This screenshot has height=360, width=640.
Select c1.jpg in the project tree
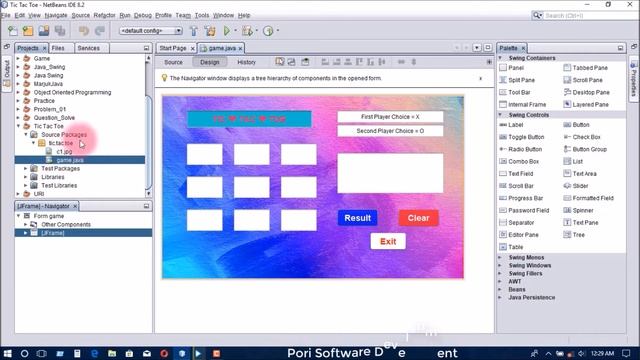point(64,151)
